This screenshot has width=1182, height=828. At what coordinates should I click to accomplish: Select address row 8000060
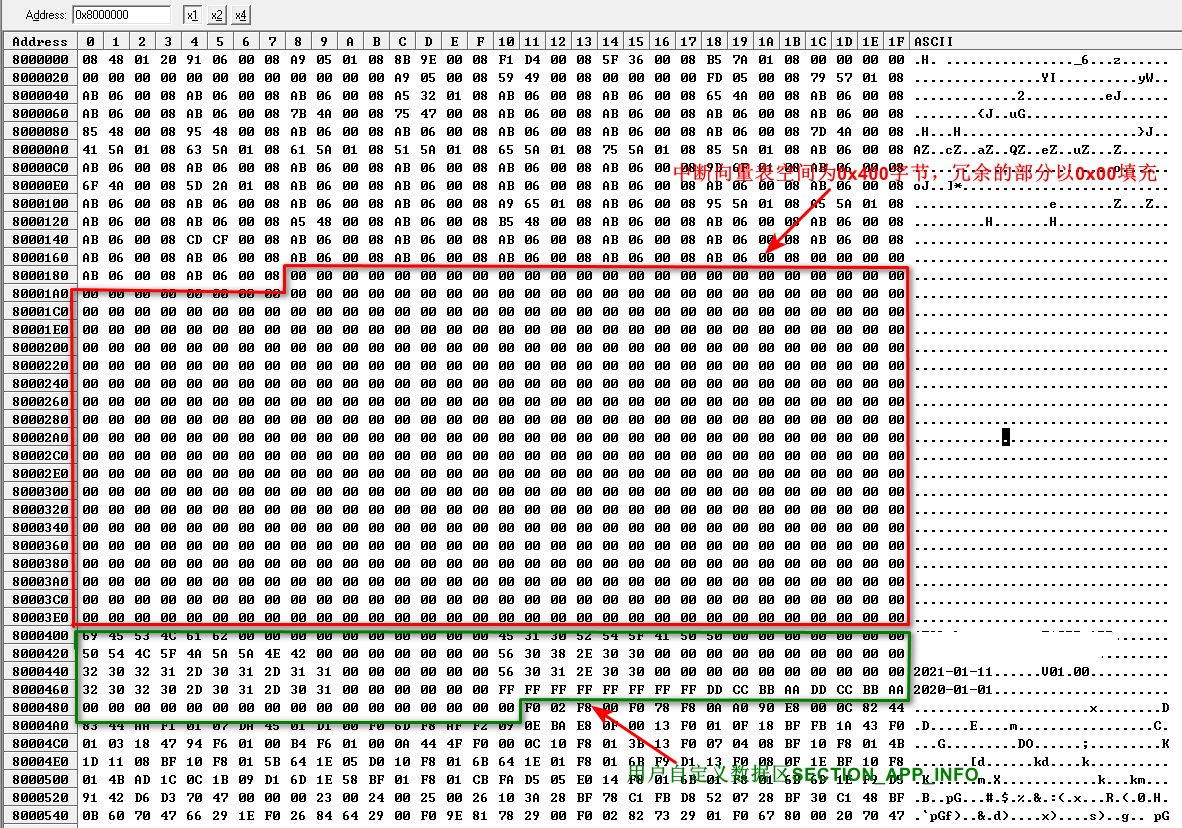[x=40, y=114]
